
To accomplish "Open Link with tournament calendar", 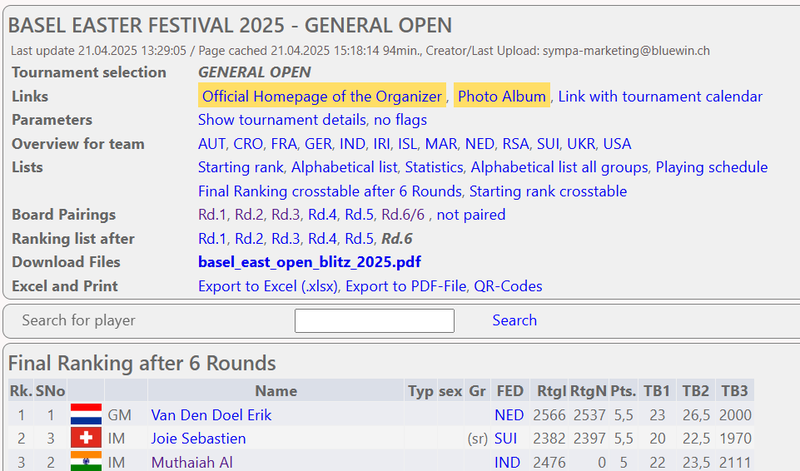I will (x=660, y=96).
